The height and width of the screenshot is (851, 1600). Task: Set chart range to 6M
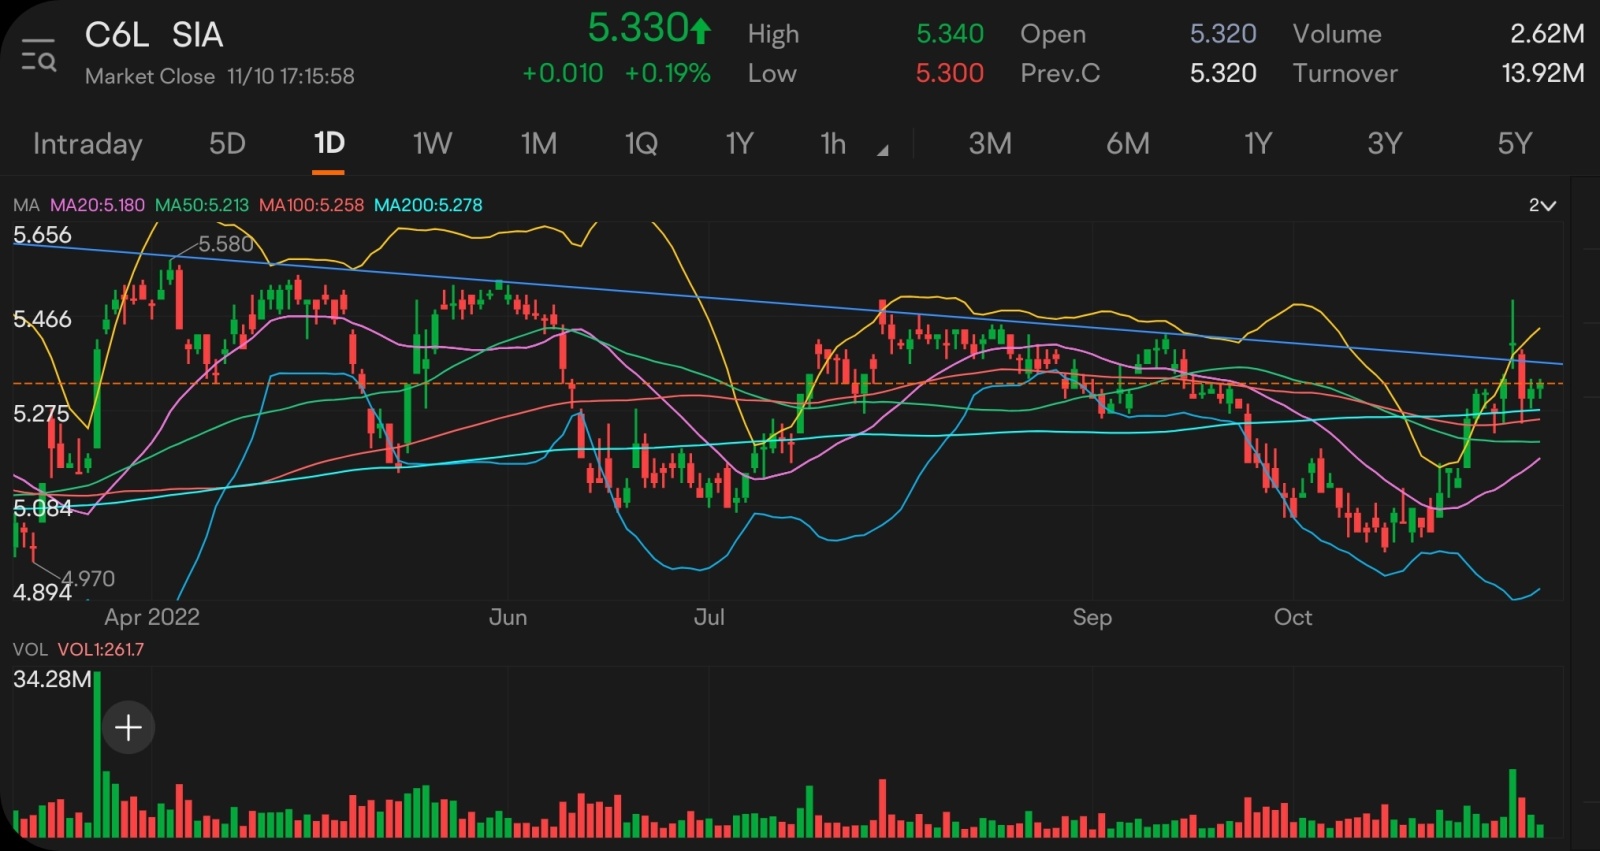click(x=1127, y=144)
